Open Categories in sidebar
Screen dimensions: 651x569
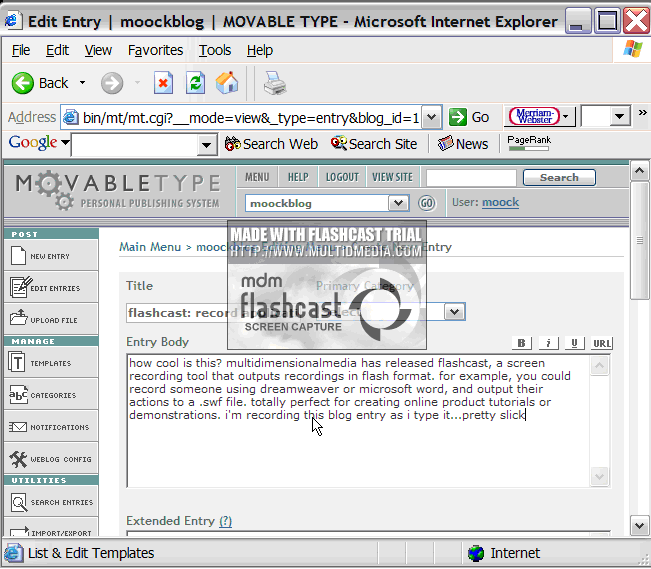pyautogui.click(x=51, y=395)
